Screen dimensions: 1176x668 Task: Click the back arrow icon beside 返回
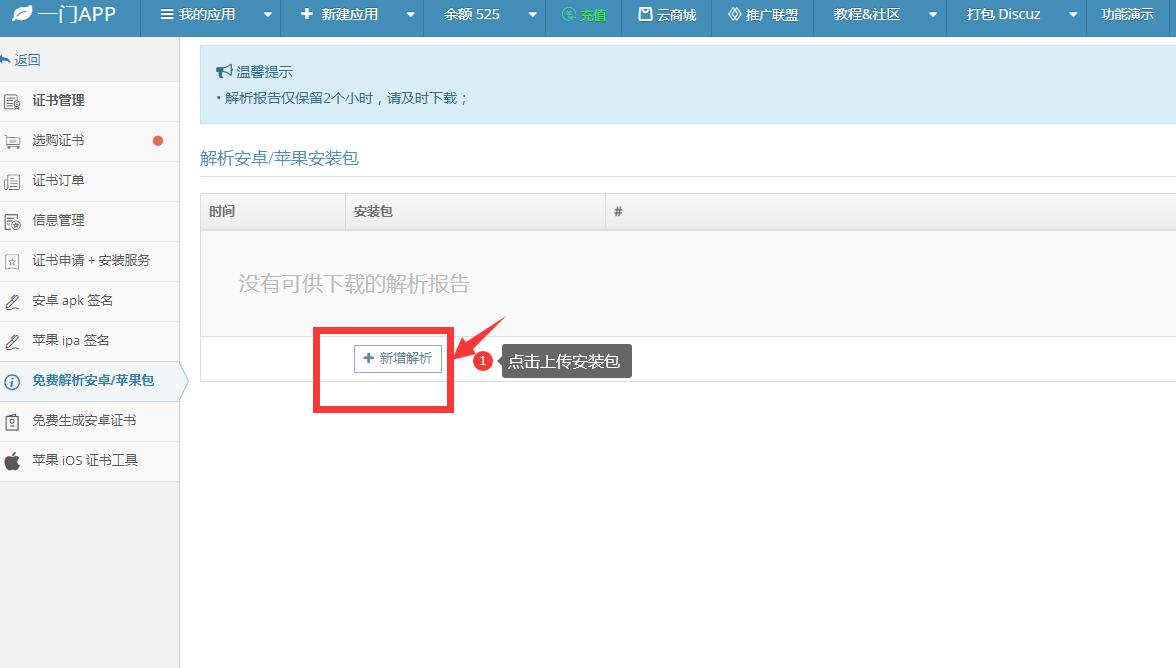5,59
